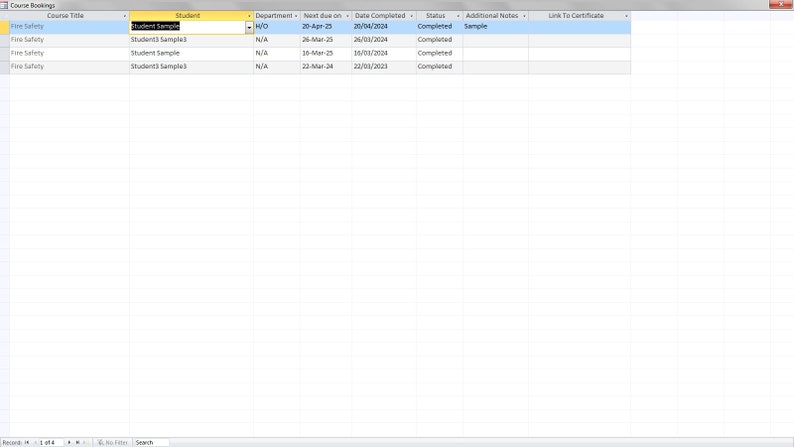Click the 26/03/2024 date completed cell

384,40
